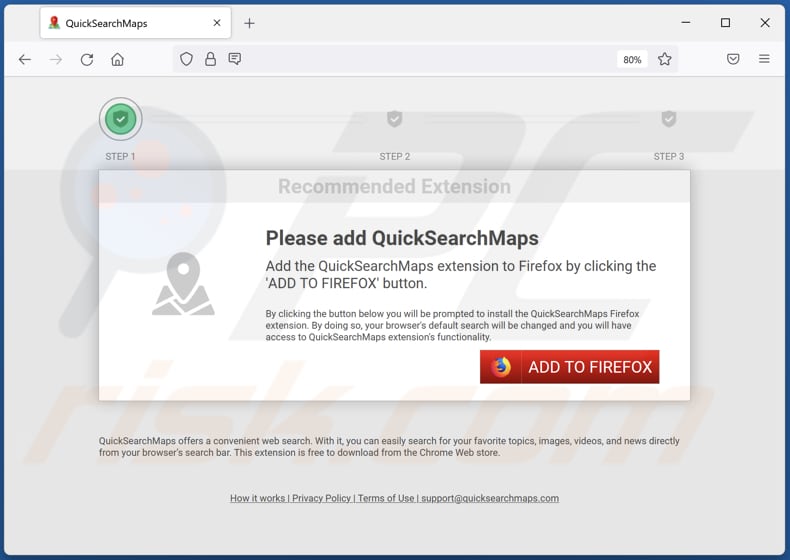The image size is (790, 560).
Task: Click the grey map pin icon
Action: [x=183, y=284]
